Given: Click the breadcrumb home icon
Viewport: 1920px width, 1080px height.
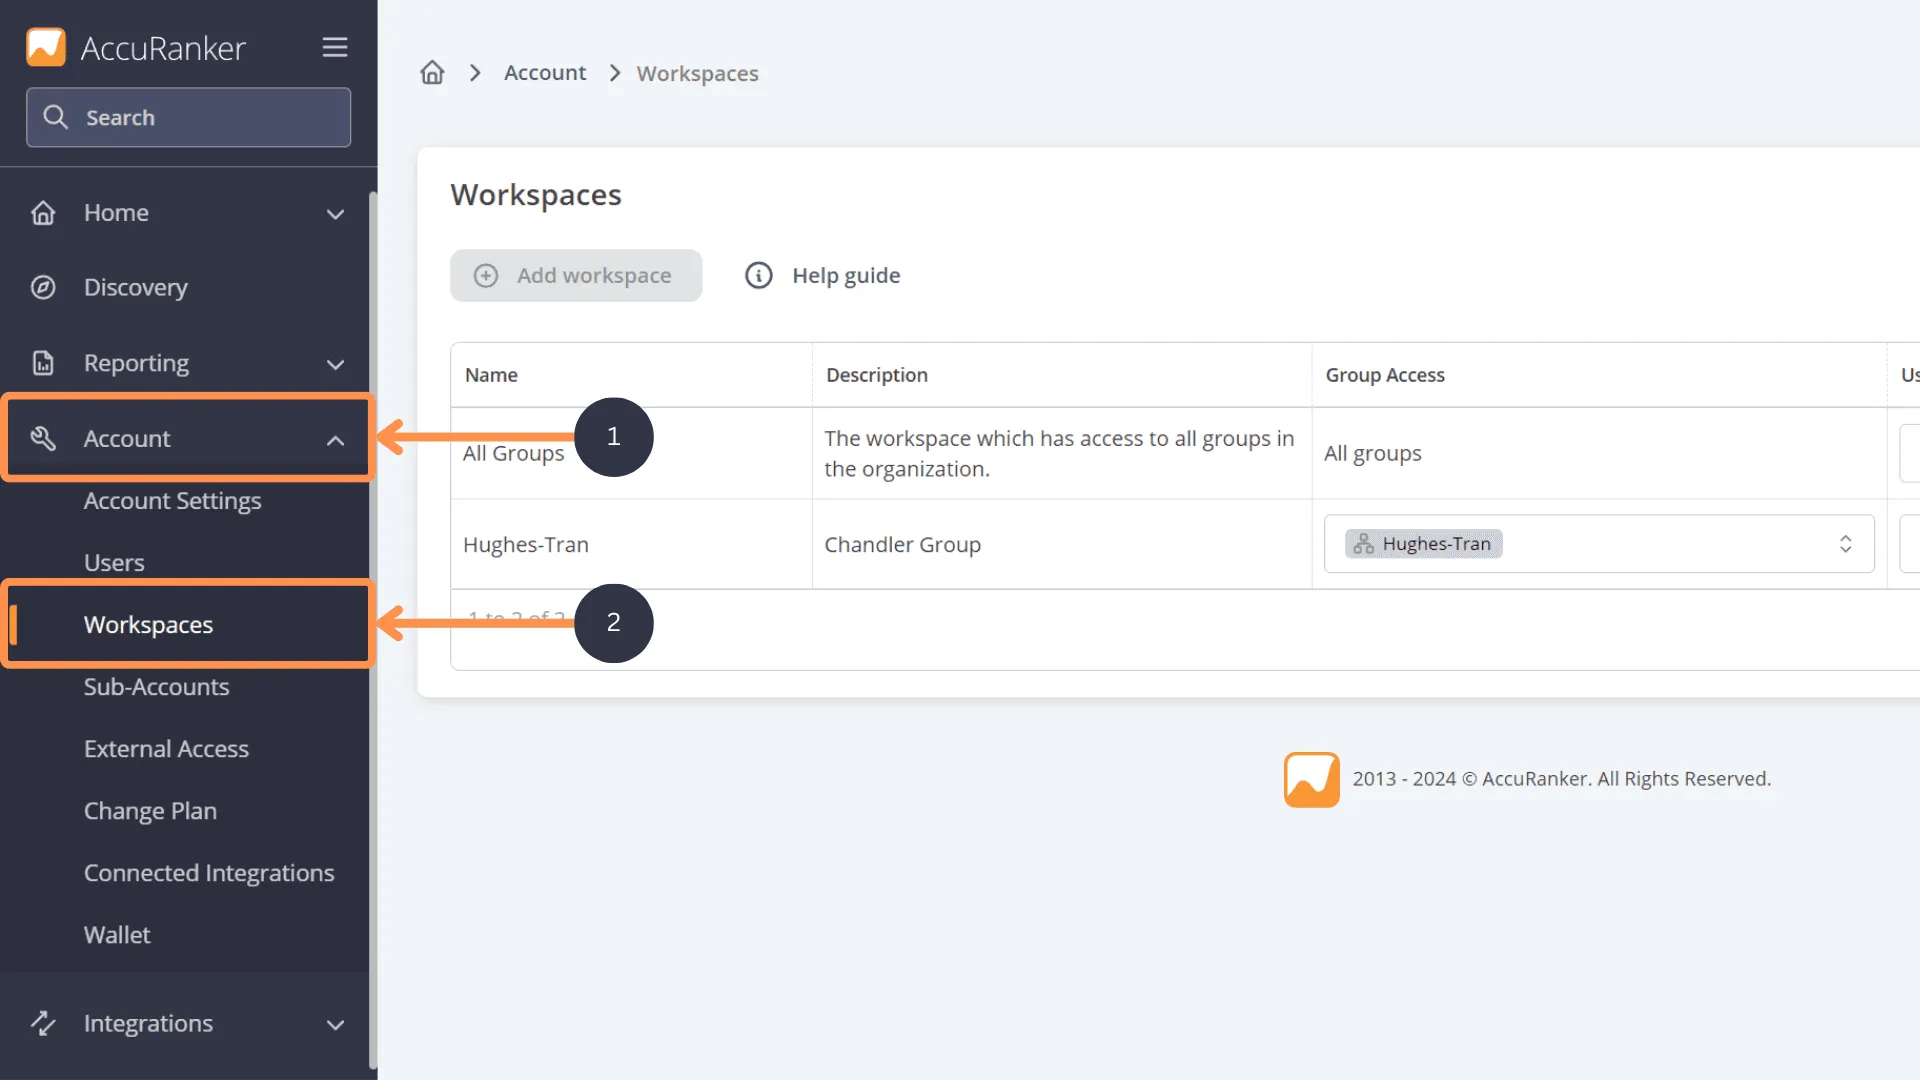Looking at the screenshot, I should 431,72.
